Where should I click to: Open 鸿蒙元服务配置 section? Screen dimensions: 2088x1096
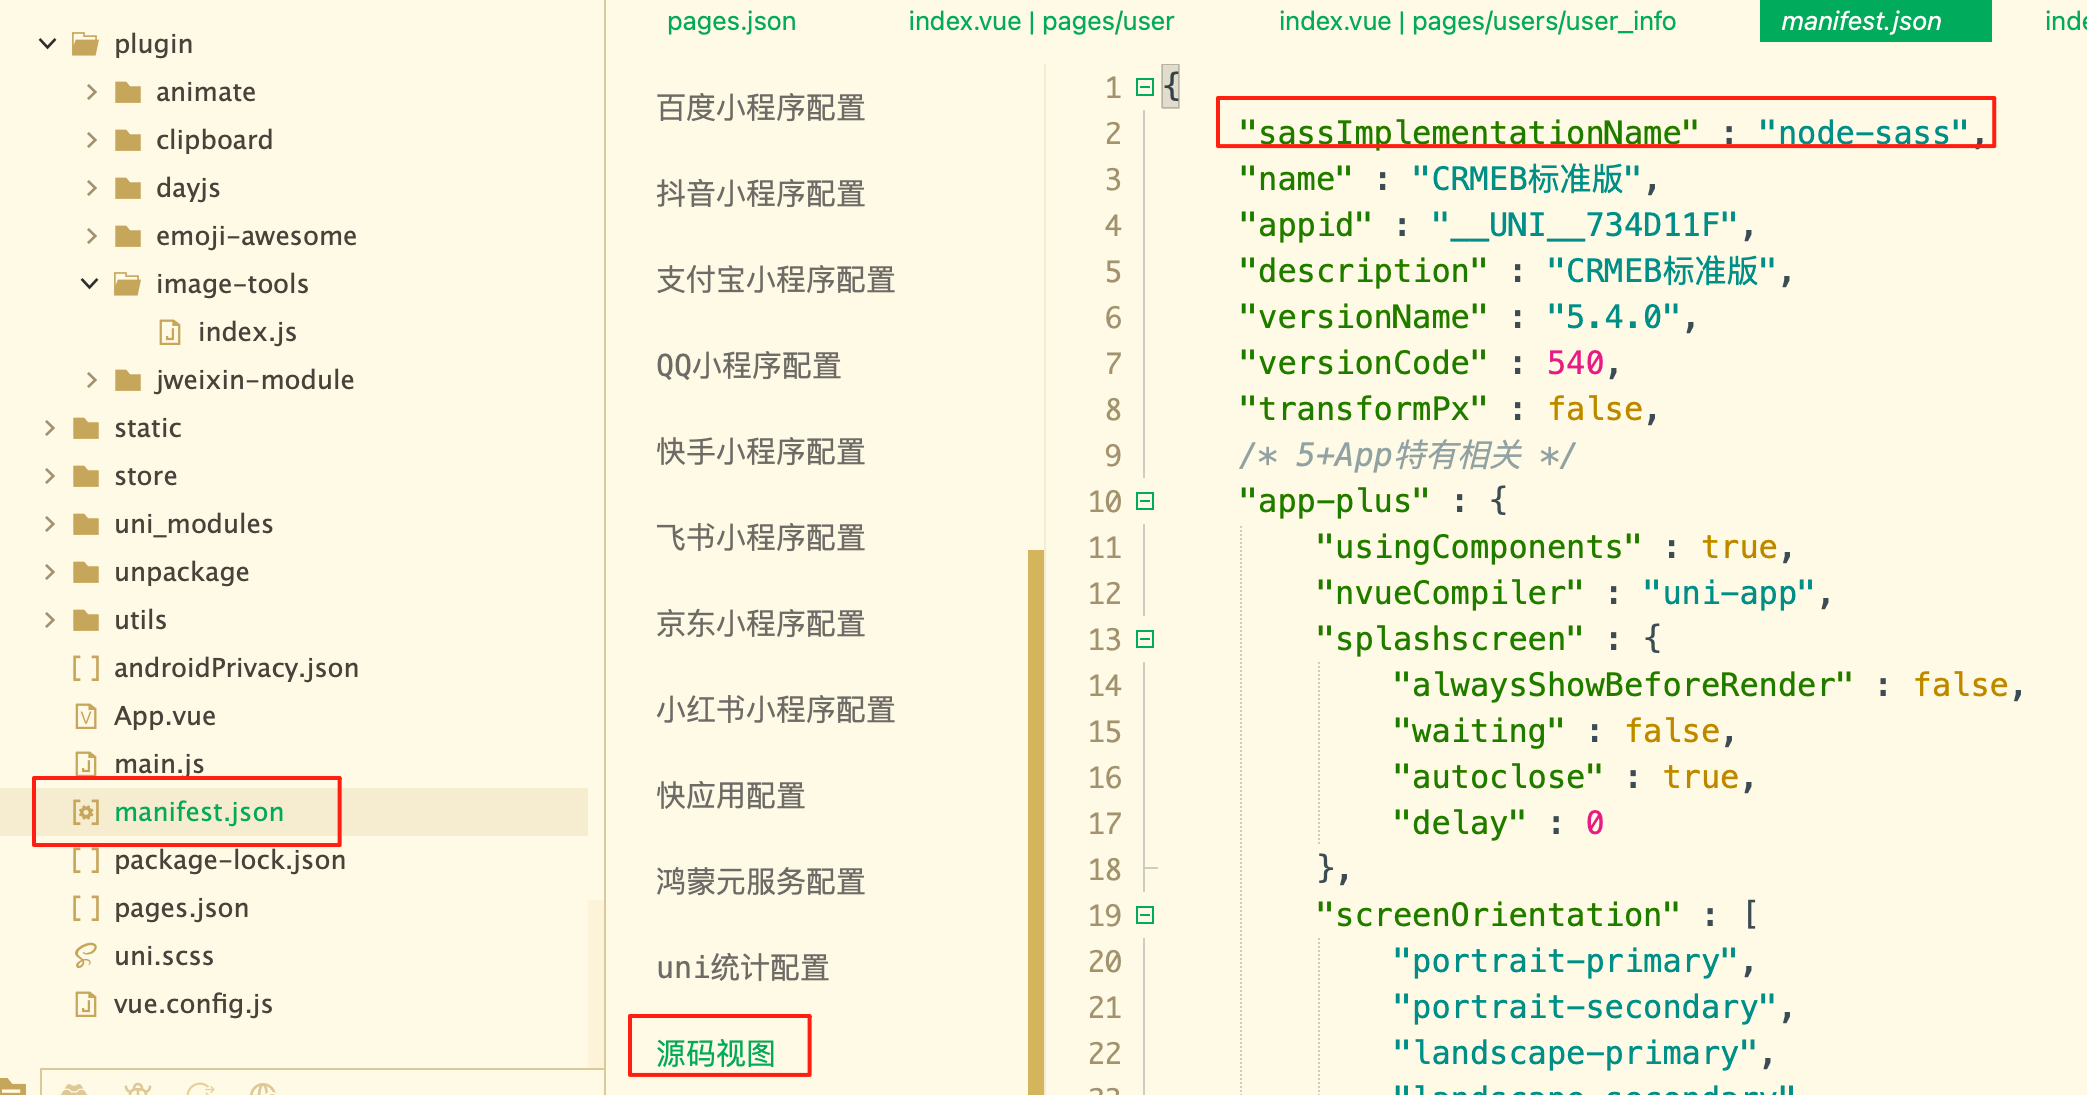tap(761, 882)
